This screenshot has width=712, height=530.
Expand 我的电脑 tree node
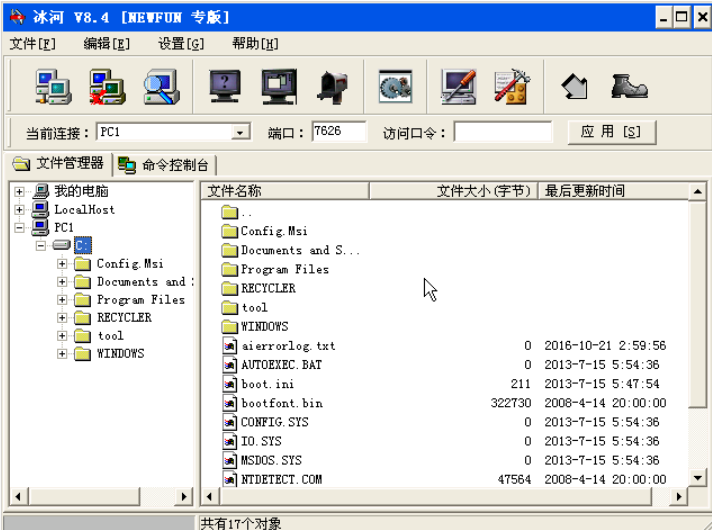[19, 192]
